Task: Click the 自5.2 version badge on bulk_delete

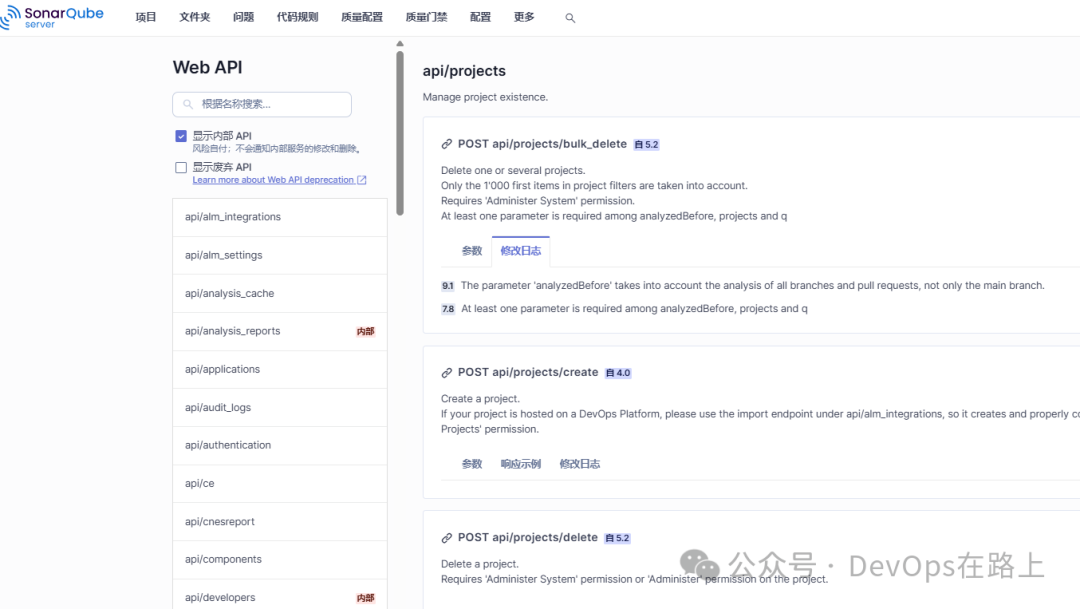Action: click(646, 143)
